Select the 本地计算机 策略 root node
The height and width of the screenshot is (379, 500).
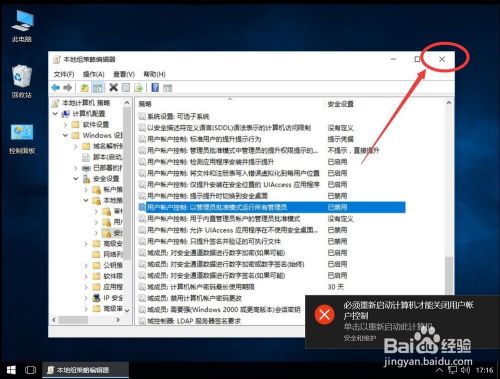(82, 103)
